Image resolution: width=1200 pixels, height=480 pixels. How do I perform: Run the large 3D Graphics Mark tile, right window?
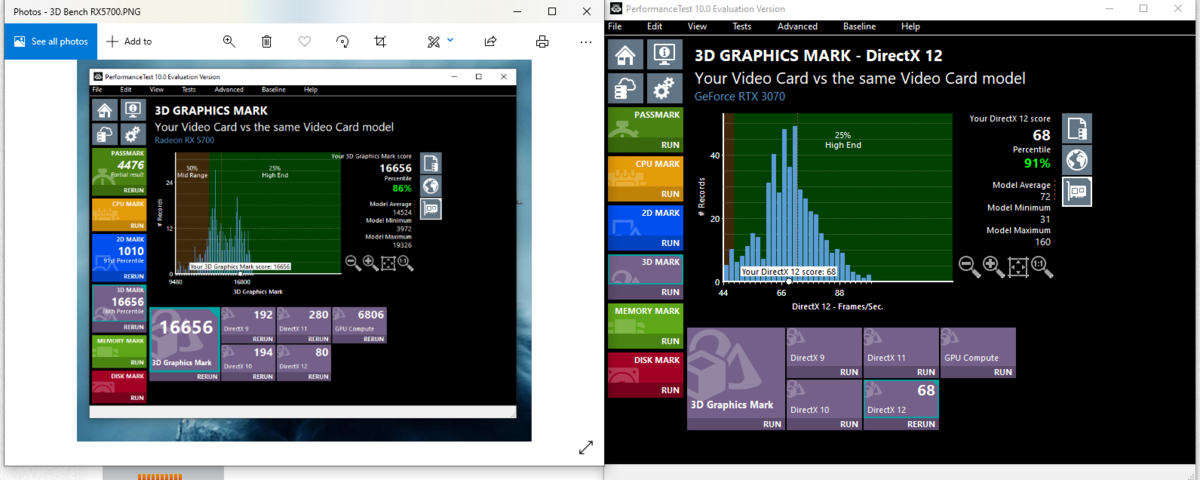coord(736,379)
